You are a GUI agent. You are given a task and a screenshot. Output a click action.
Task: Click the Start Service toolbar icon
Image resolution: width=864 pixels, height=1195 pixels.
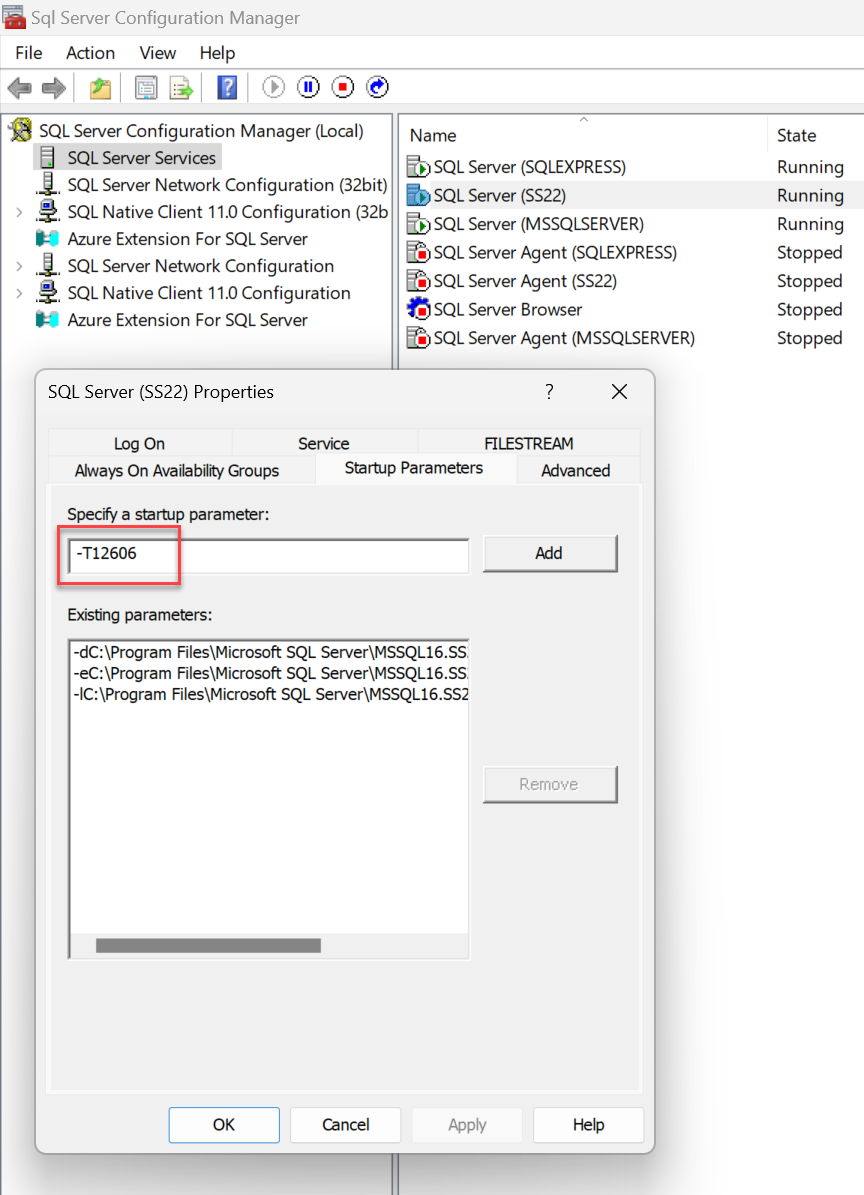(x=274, y=87)
